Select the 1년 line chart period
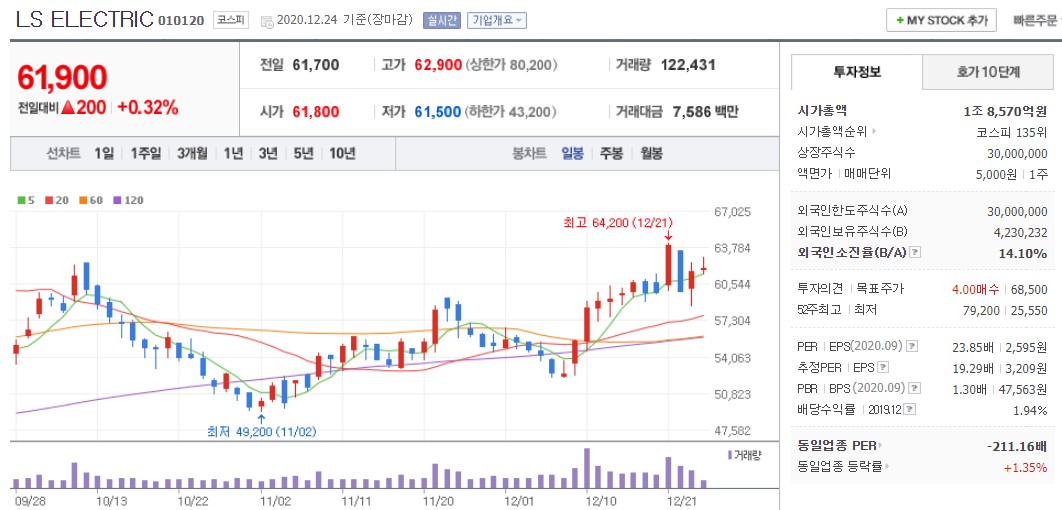The image size is (1062, 510). pos(233,153)
